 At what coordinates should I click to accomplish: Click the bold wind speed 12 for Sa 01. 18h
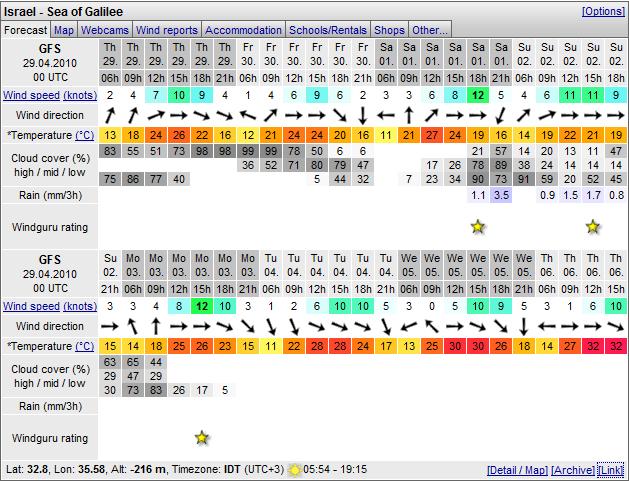point(478,95)
